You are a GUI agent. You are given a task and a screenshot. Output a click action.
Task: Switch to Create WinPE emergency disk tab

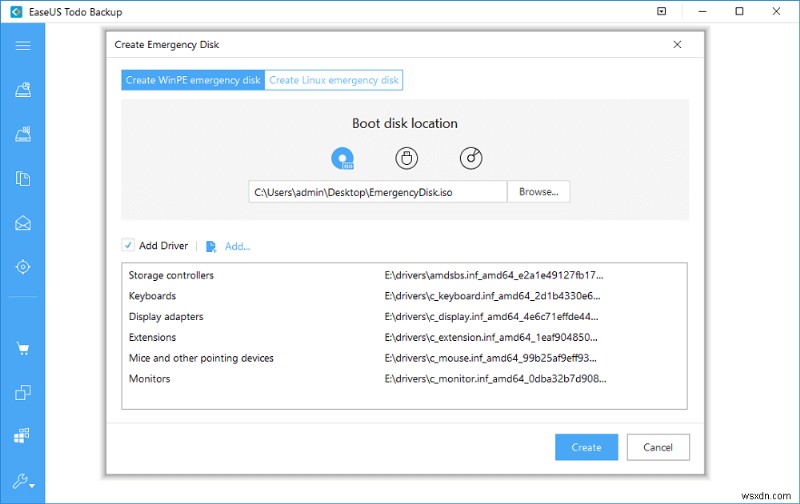tap(193, 80)
